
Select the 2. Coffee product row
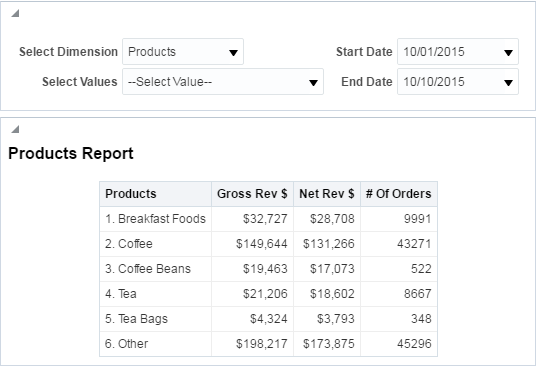click(268, 244)
